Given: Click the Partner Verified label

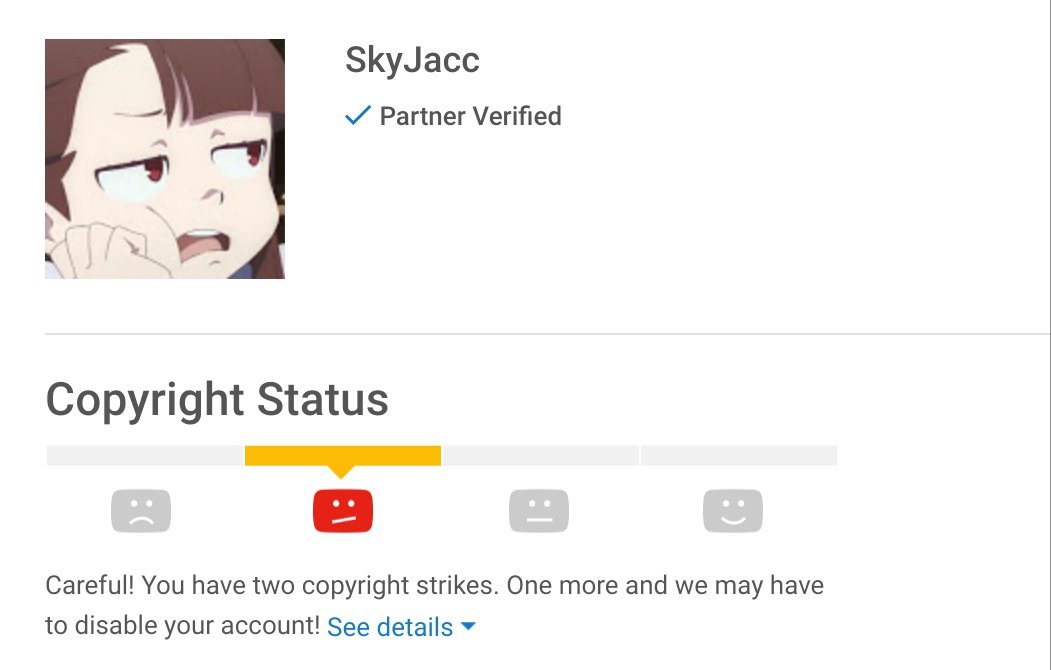Looking at the screenshot, I should pyautogui.click(x=471, y=116).
